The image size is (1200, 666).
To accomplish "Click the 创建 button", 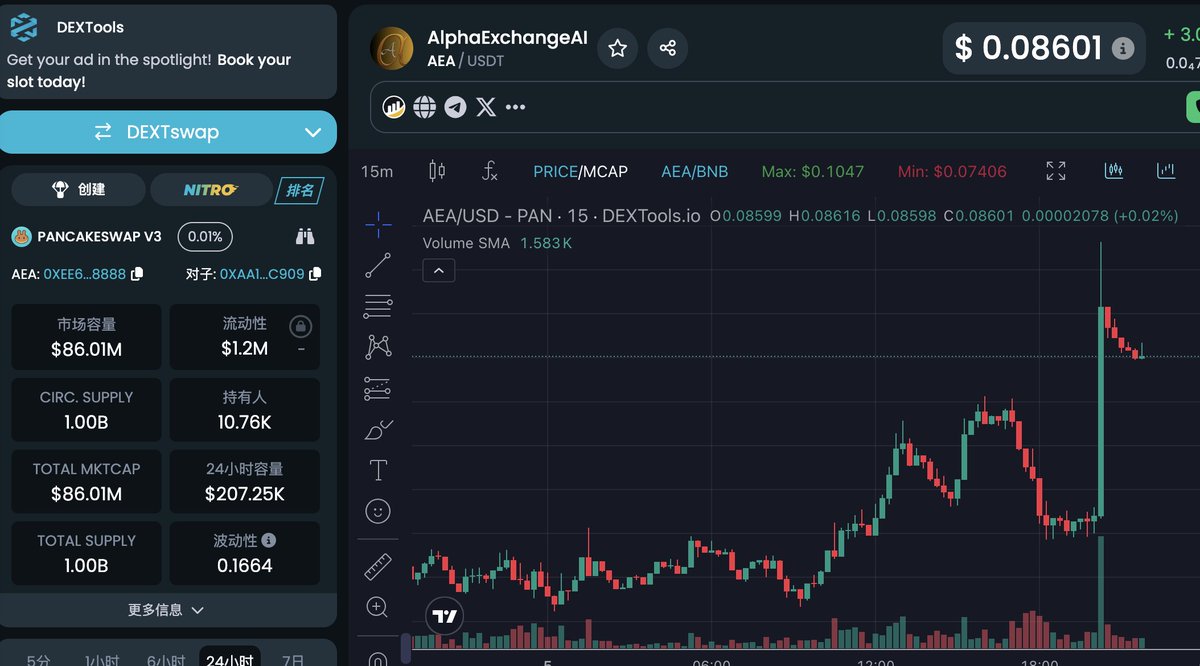I will pos(79,189).
